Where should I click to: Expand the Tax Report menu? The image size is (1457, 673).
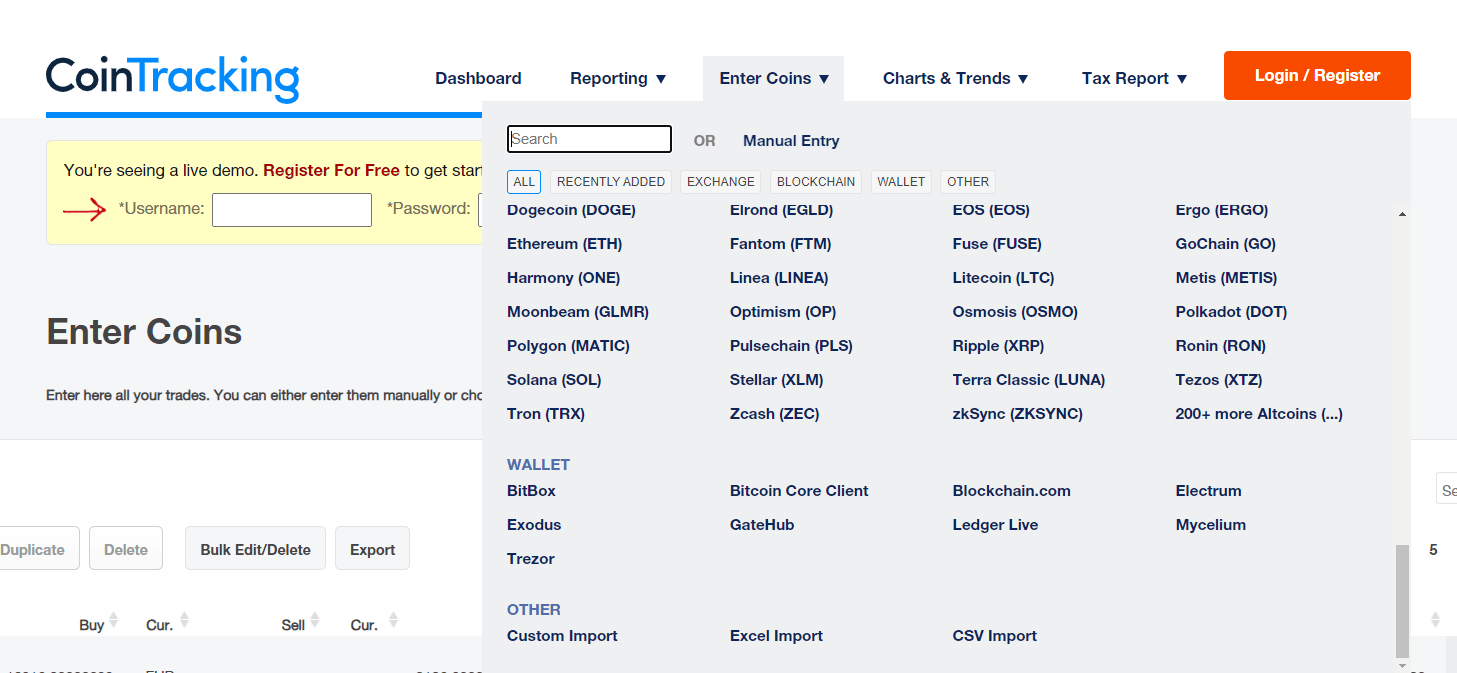[x=1134, y=78]
